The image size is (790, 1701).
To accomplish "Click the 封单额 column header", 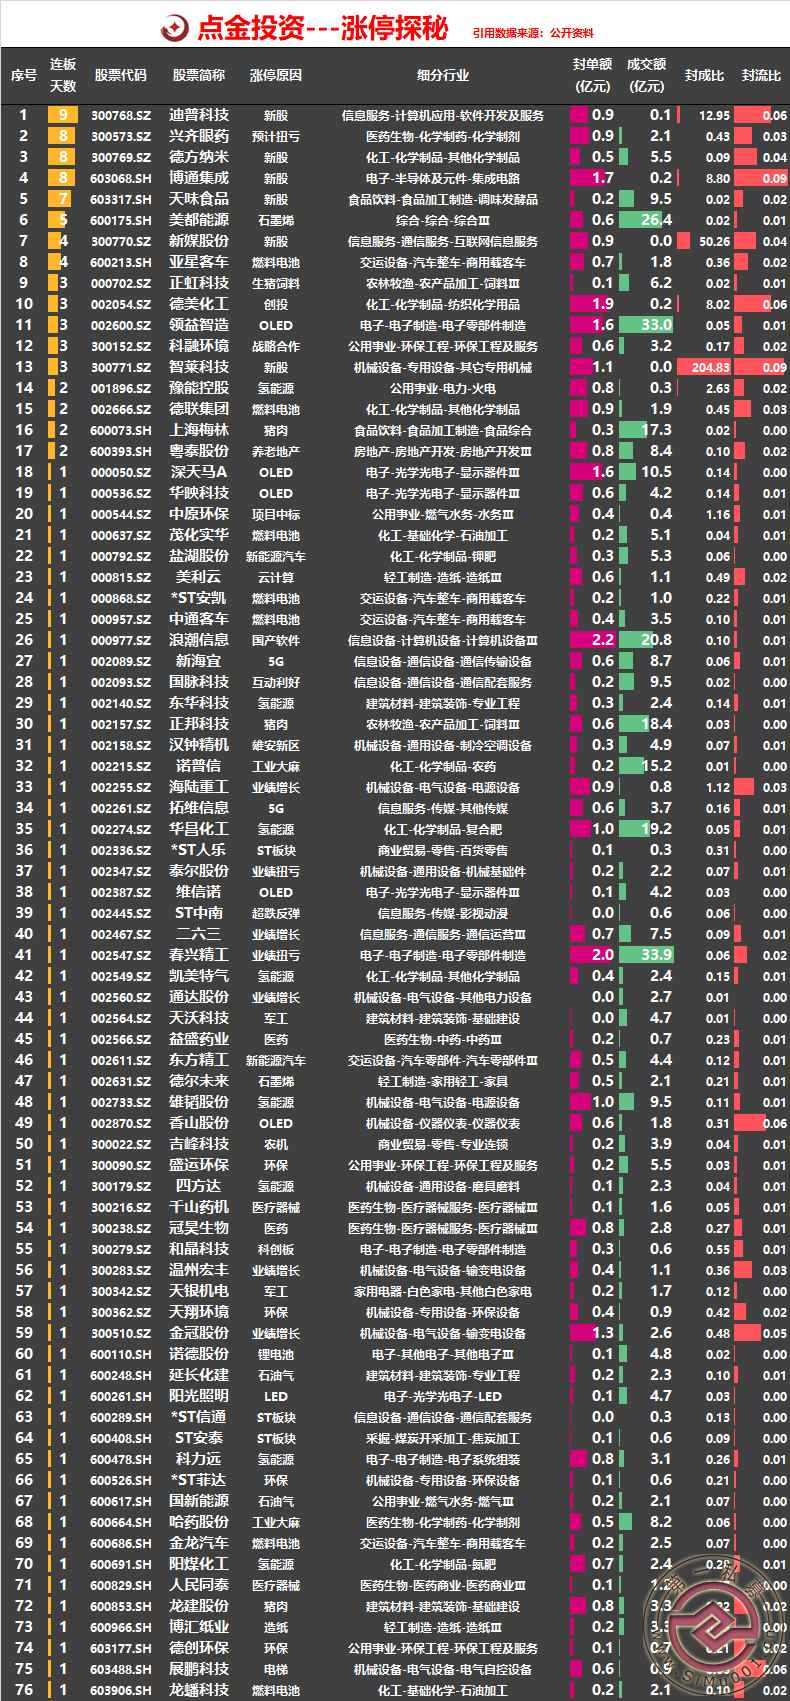I will click(x=592, y=75).
